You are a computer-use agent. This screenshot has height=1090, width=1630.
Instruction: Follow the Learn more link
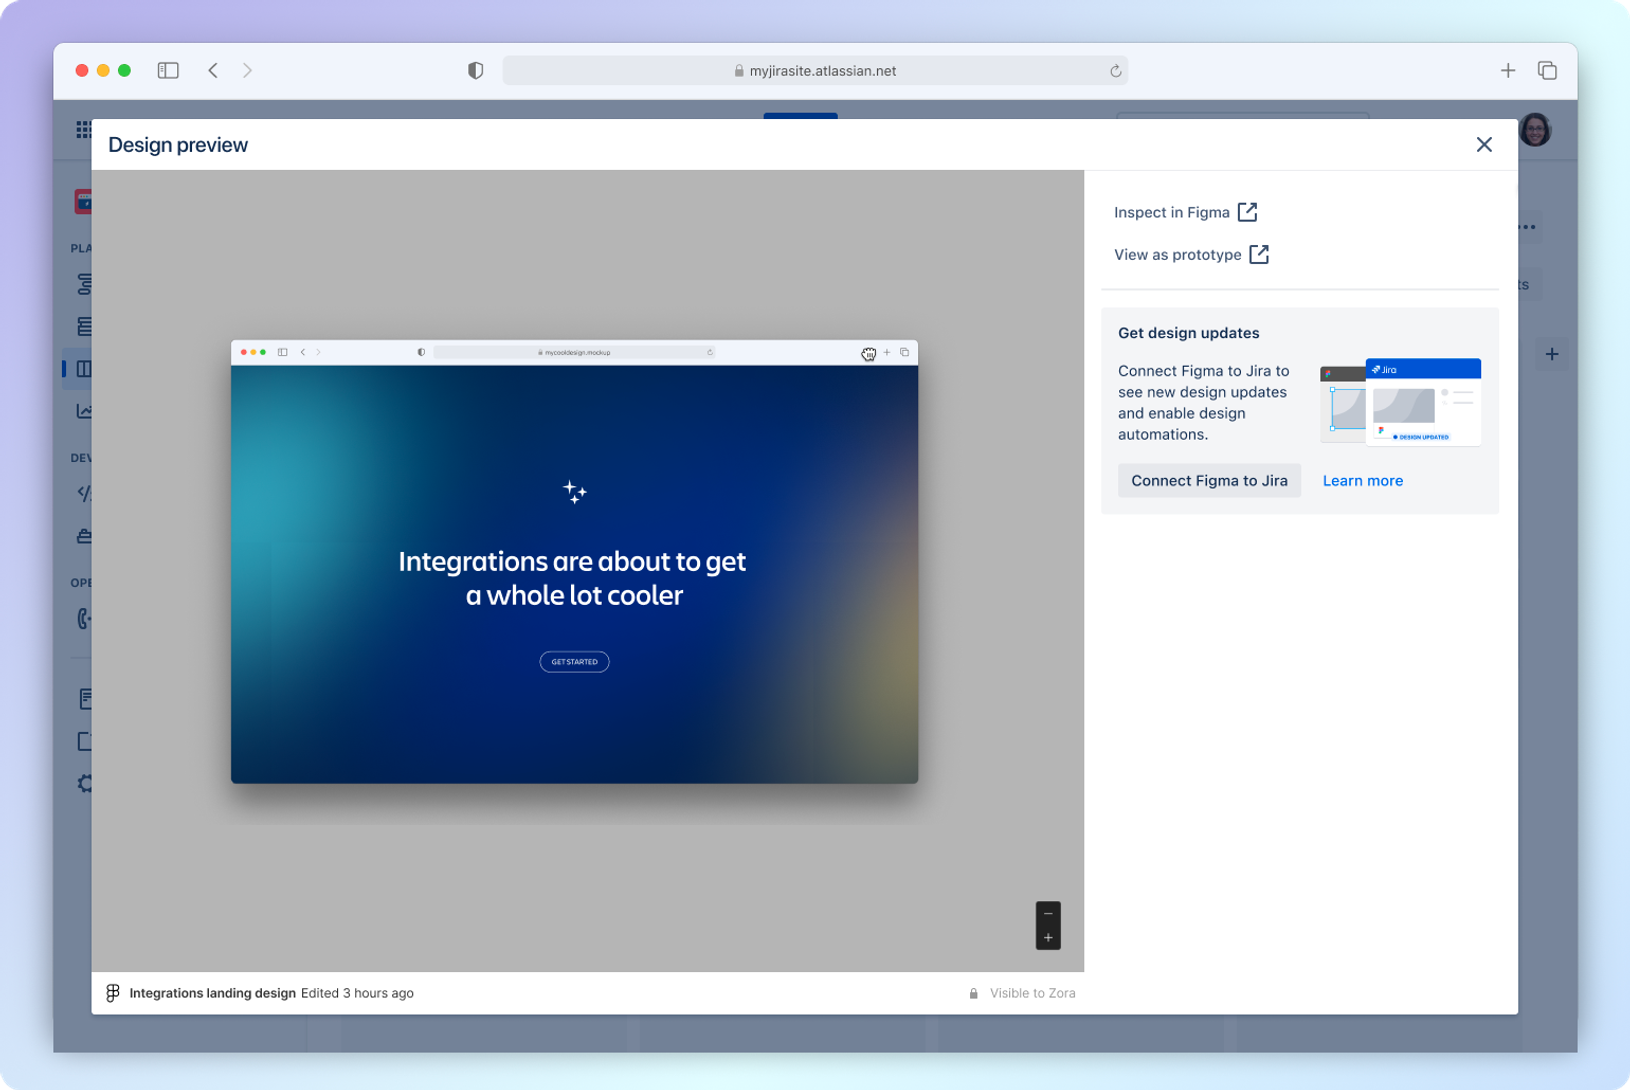1362,481
